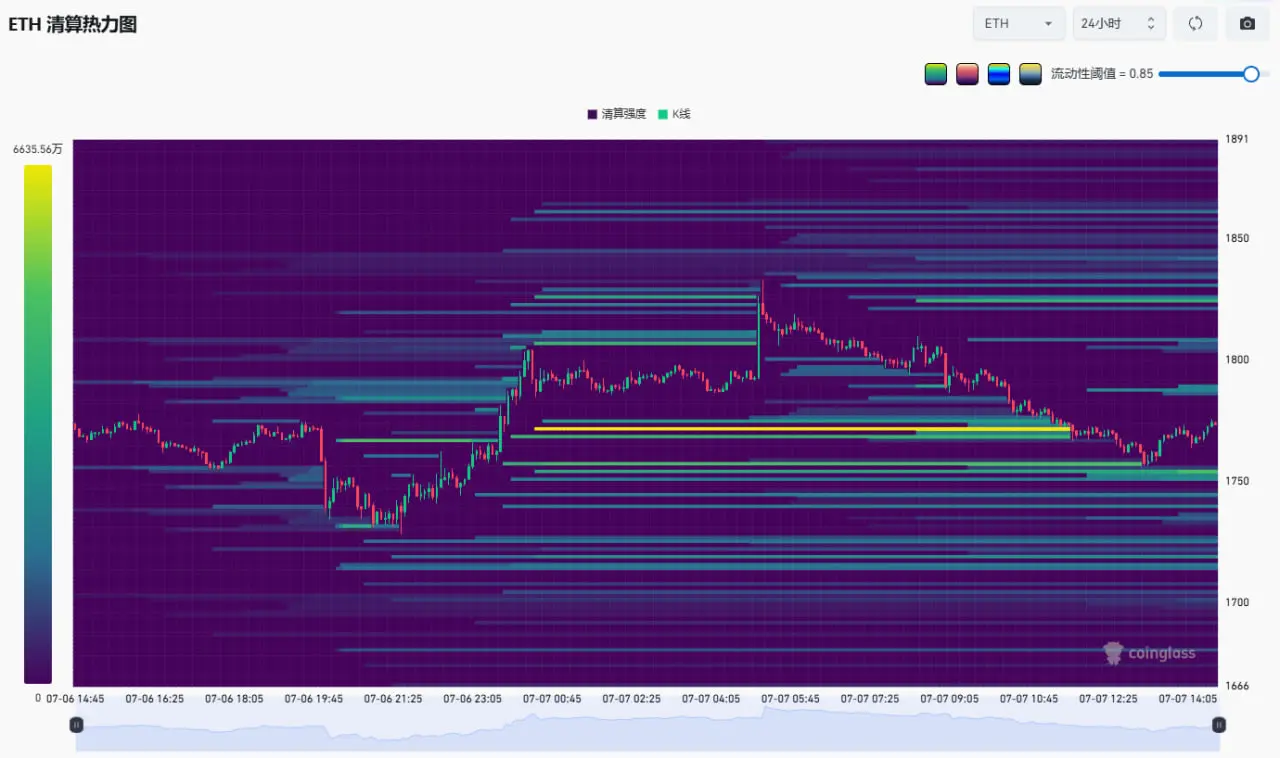Screen dimensions: 1280x758
Task: Click the 07-07 07:25 time axis label
Action: pyautogui.click(x=870, y=699)
